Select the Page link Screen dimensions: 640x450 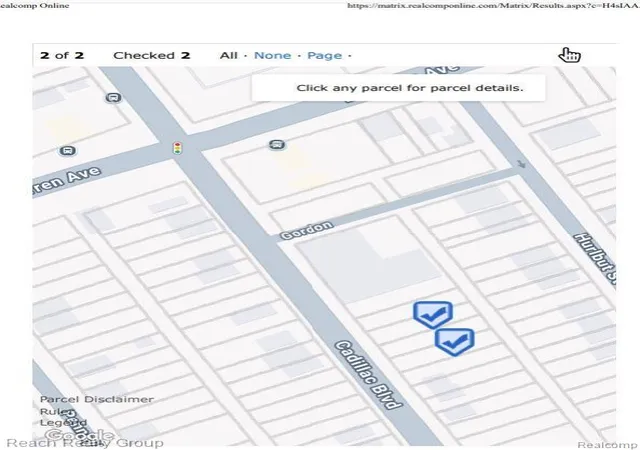click(324, 56)
